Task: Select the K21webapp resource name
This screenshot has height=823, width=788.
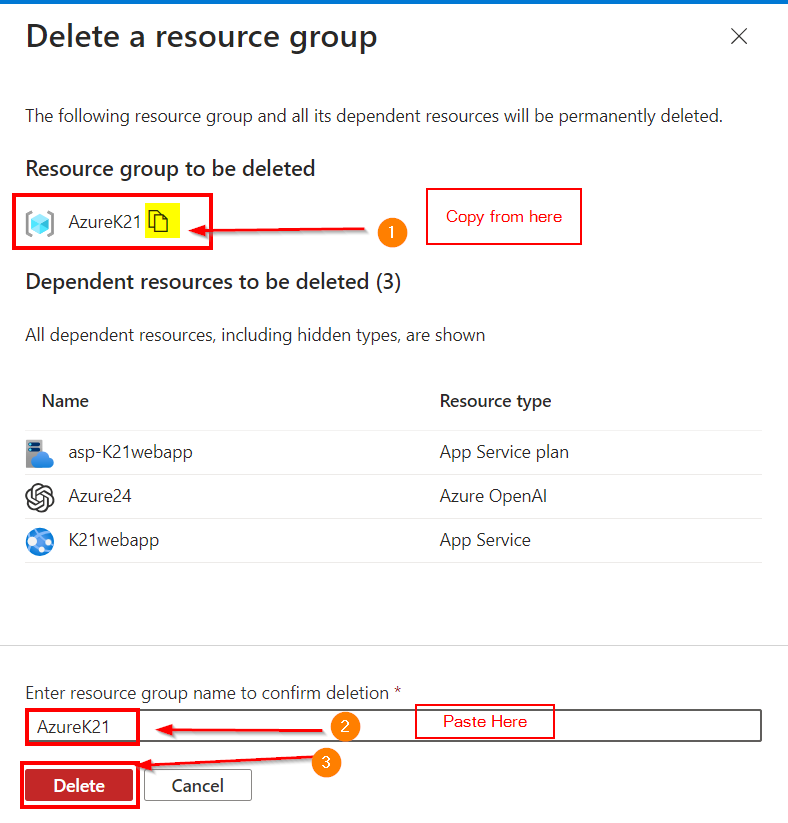Action: coord(113,540)
